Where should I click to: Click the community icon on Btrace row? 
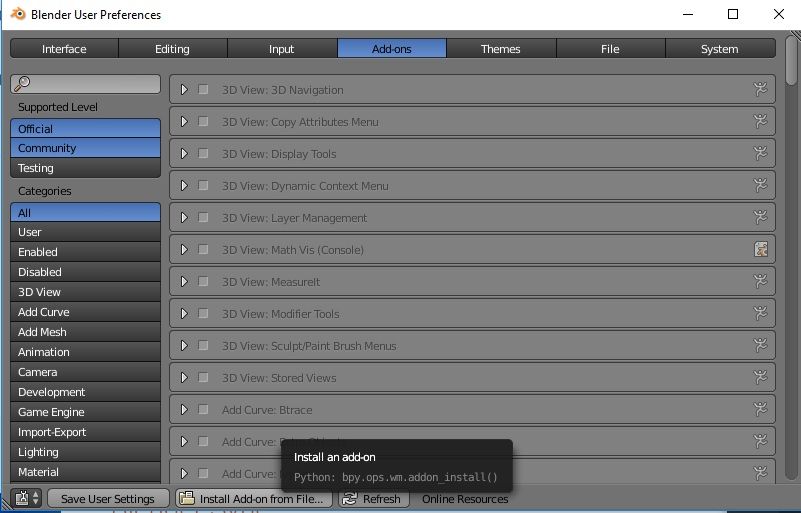[x=760, y=409]
